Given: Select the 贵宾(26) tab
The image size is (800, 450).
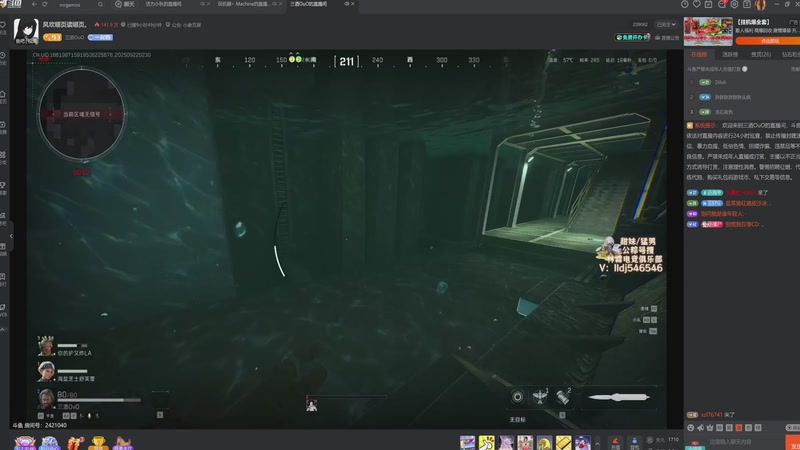Looking at the screenshot, I should click(761, 55).
